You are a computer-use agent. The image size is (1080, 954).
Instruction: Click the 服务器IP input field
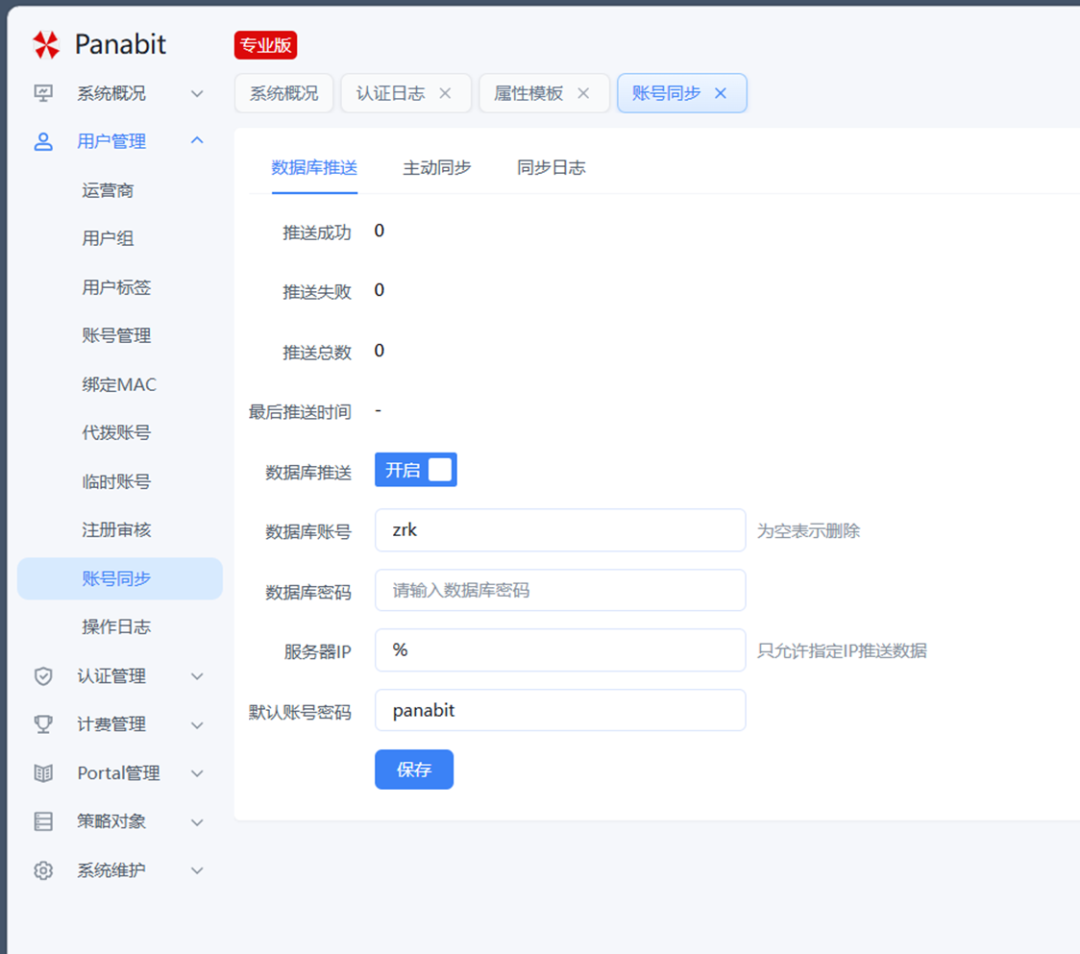tap(560, 650)
